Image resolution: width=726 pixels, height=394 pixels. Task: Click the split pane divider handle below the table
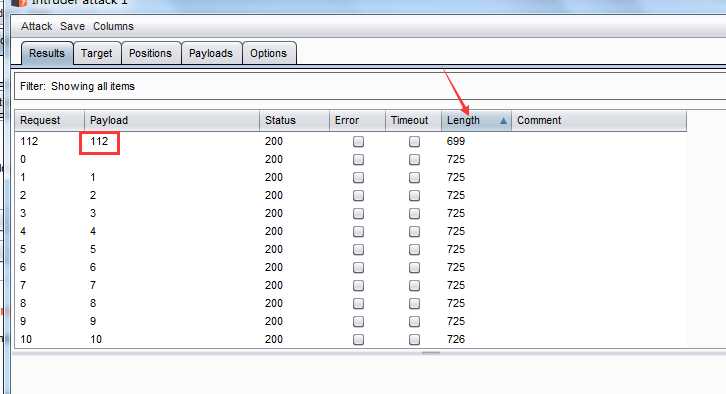point(431,353)
